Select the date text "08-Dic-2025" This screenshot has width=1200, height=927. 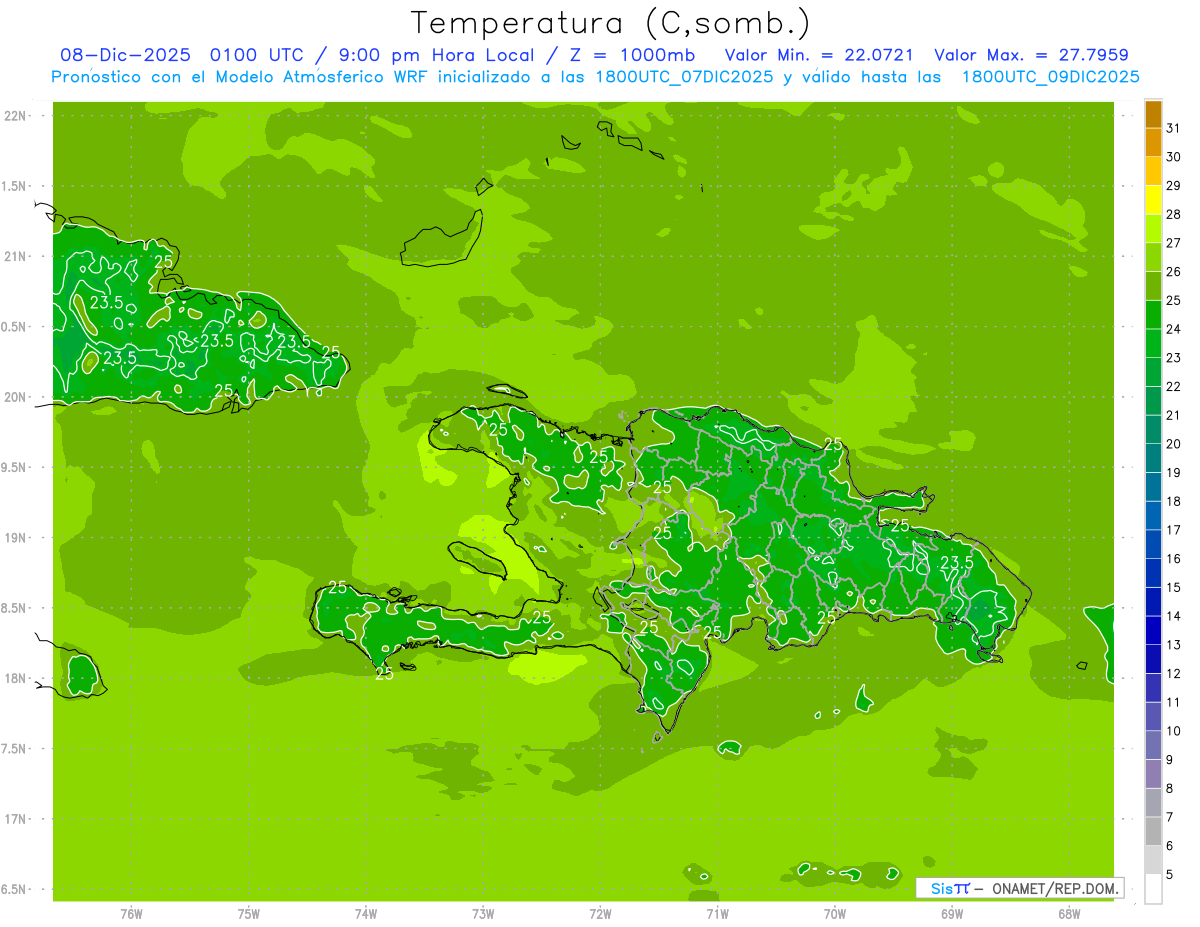click(127, 55)
